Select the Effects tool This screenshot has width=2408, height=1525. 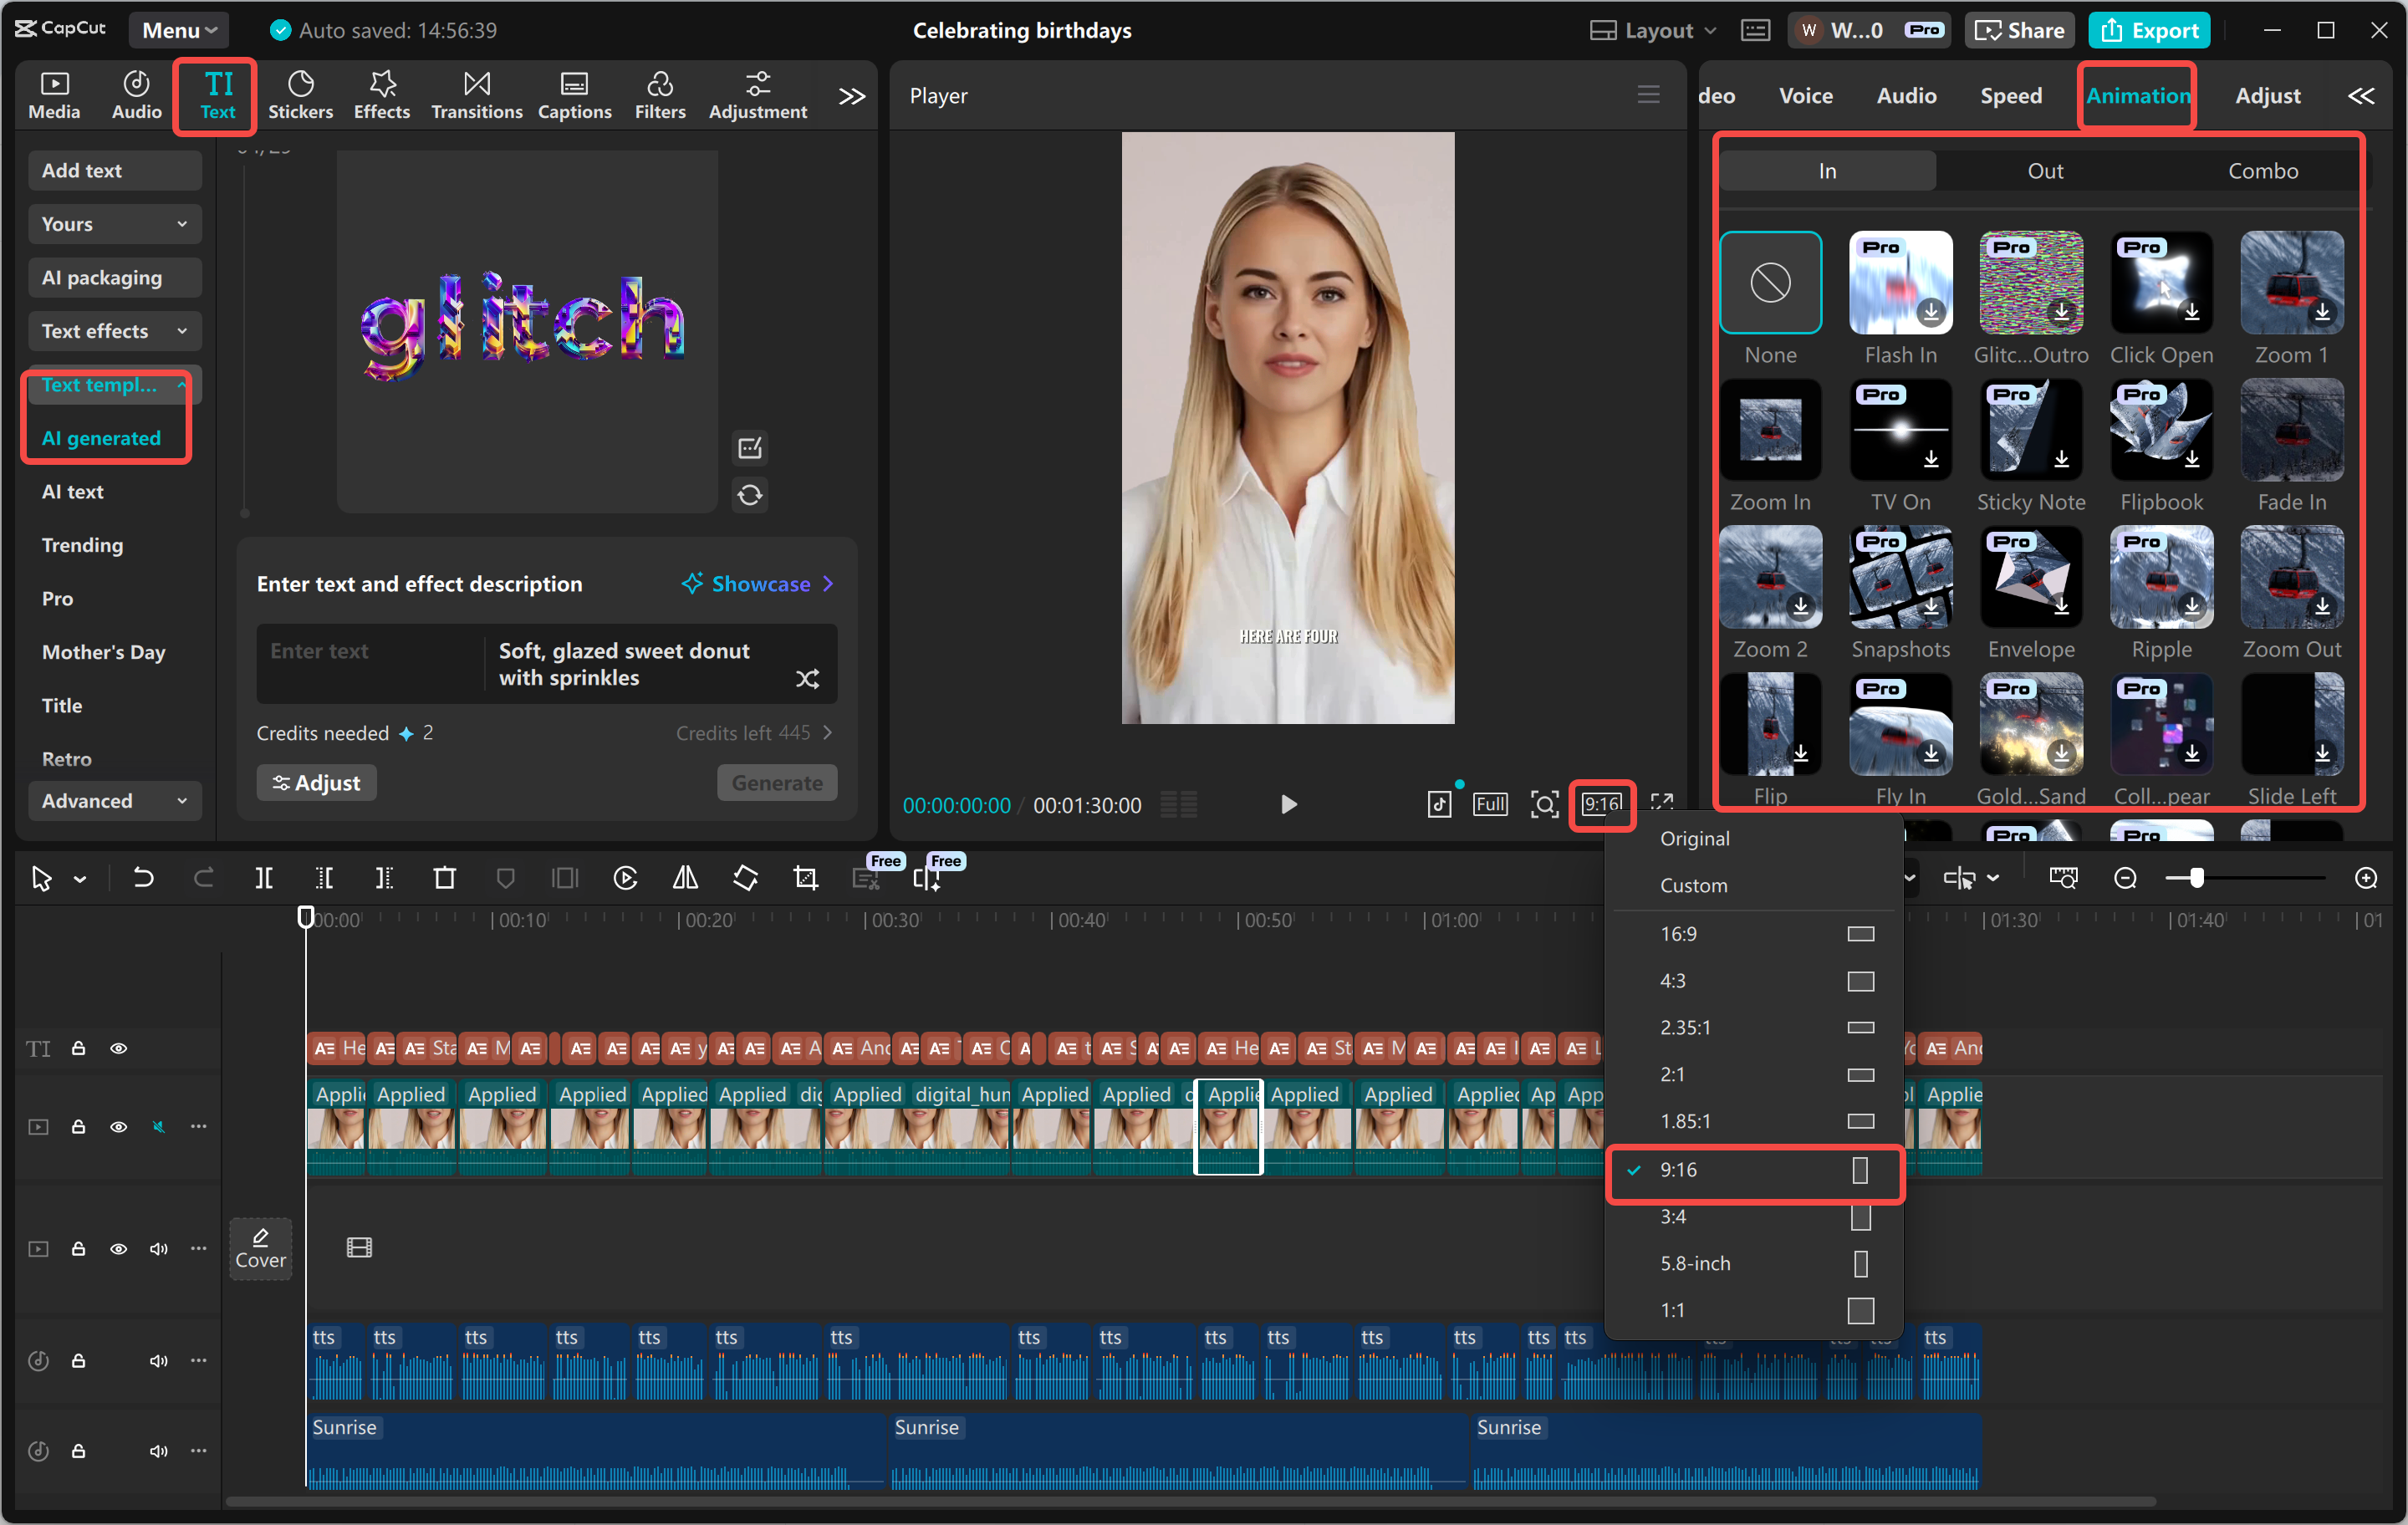pyautogui.click(x=381, y=95)
